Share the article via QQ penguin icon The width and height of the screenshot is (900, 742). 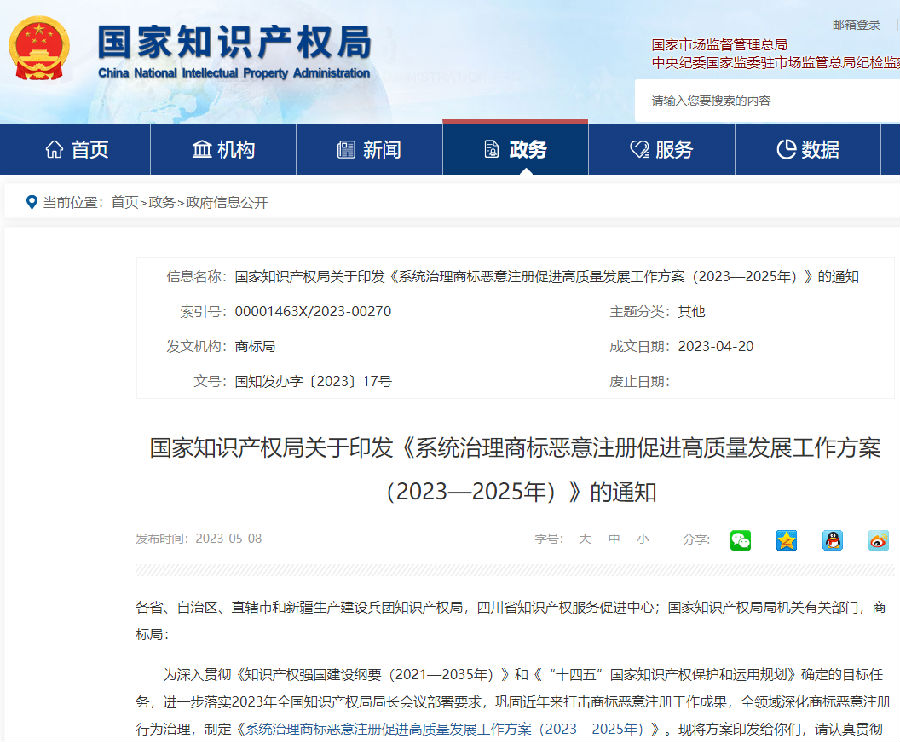point(832,540)
